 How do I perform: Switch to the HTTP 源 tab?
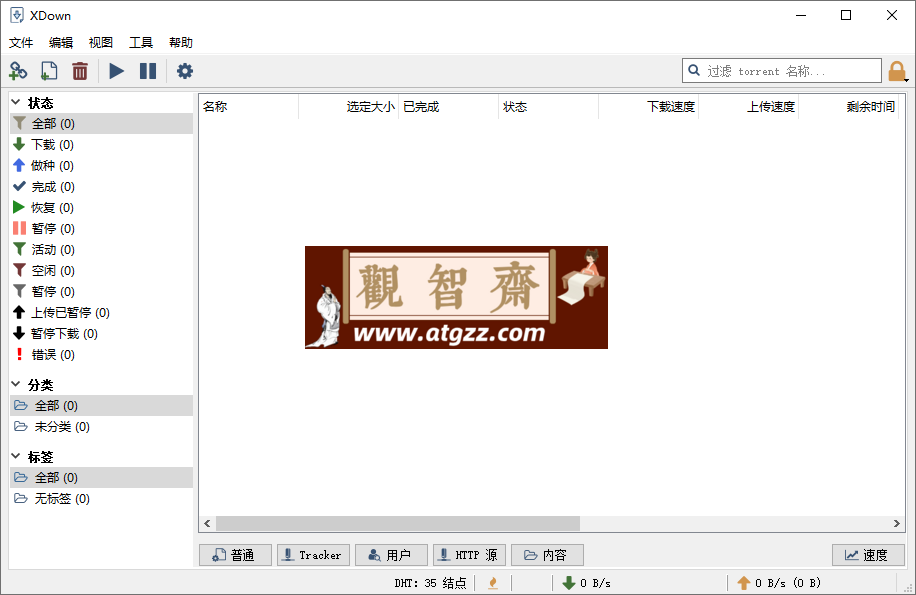(x=469, y=555)
